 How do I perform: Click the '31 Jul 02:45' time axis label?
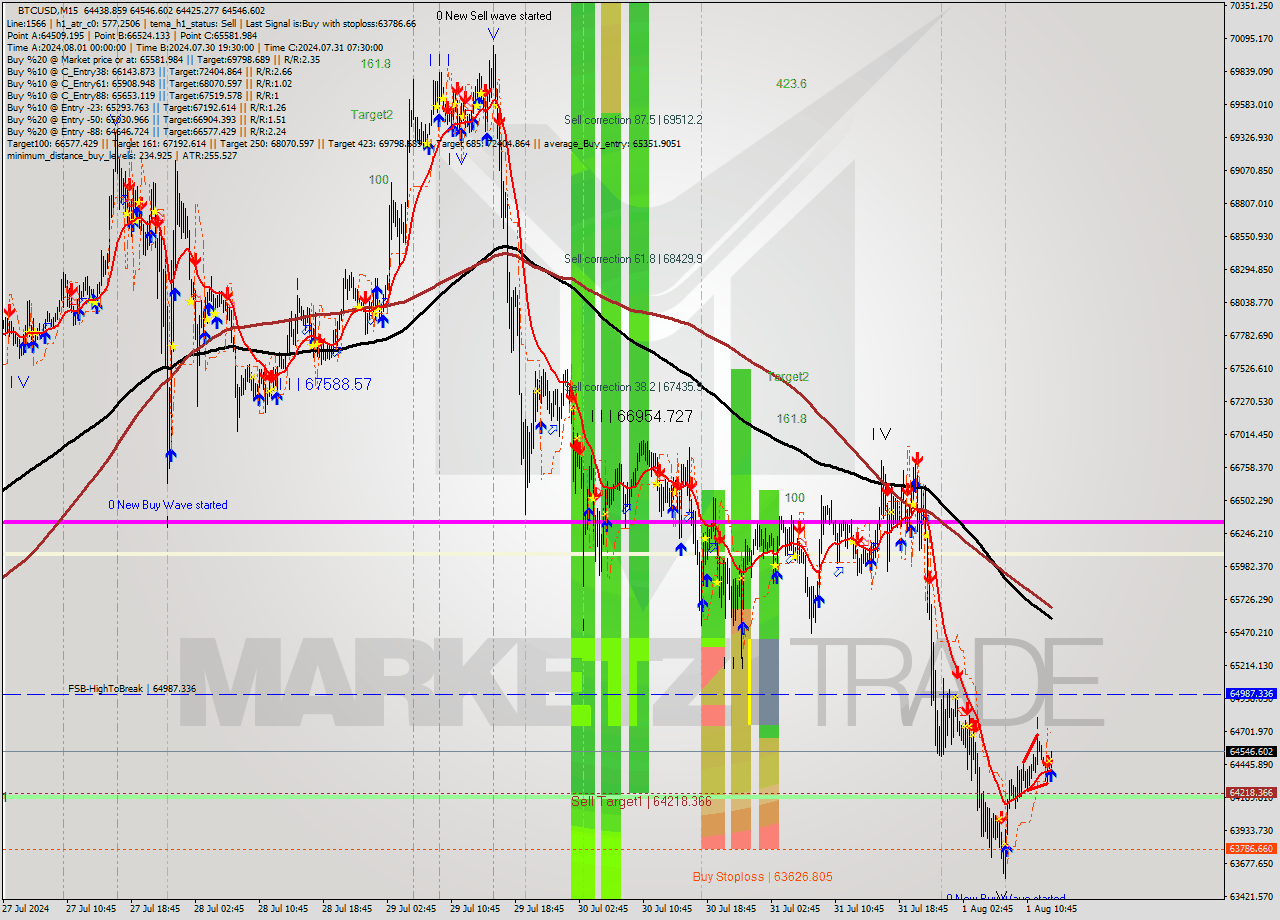point(795,909)
